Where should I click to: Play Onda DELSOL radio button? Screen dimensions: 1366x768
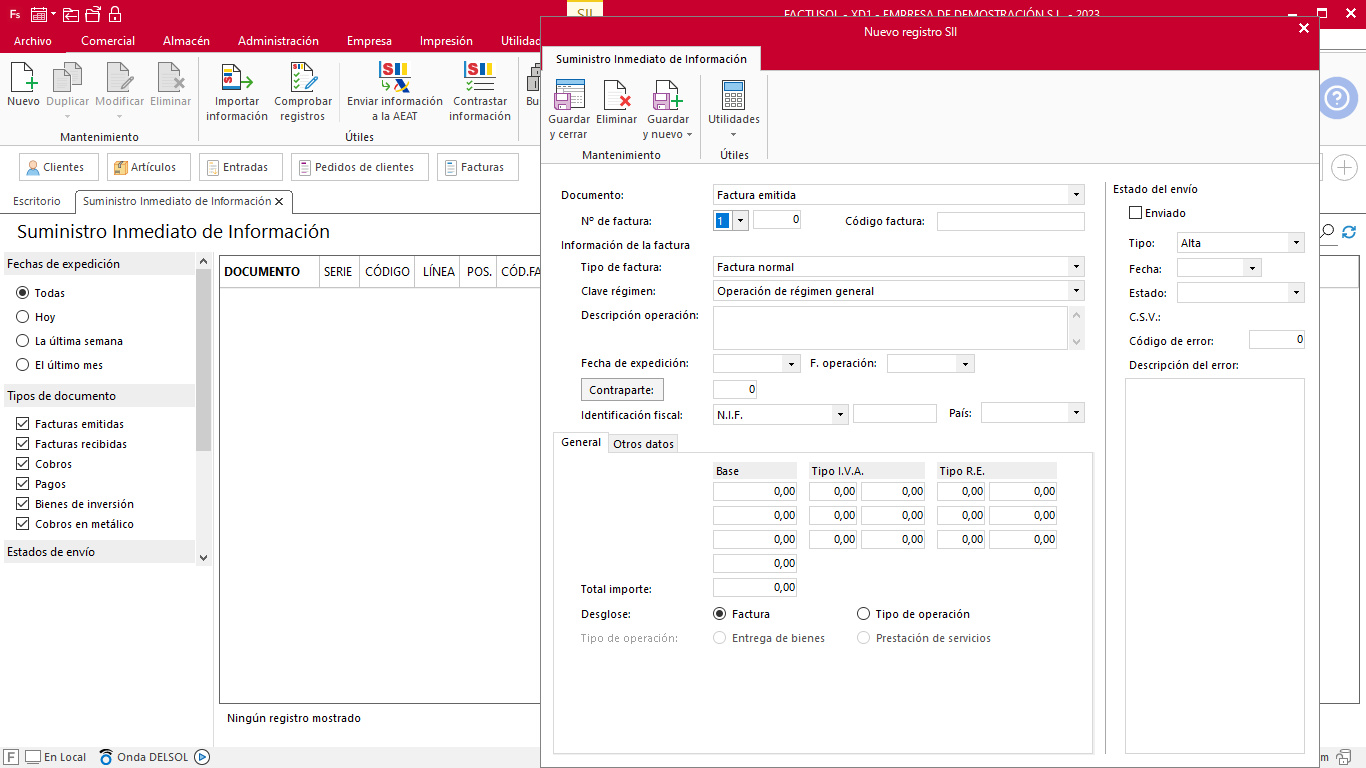(x=202, y=757)
